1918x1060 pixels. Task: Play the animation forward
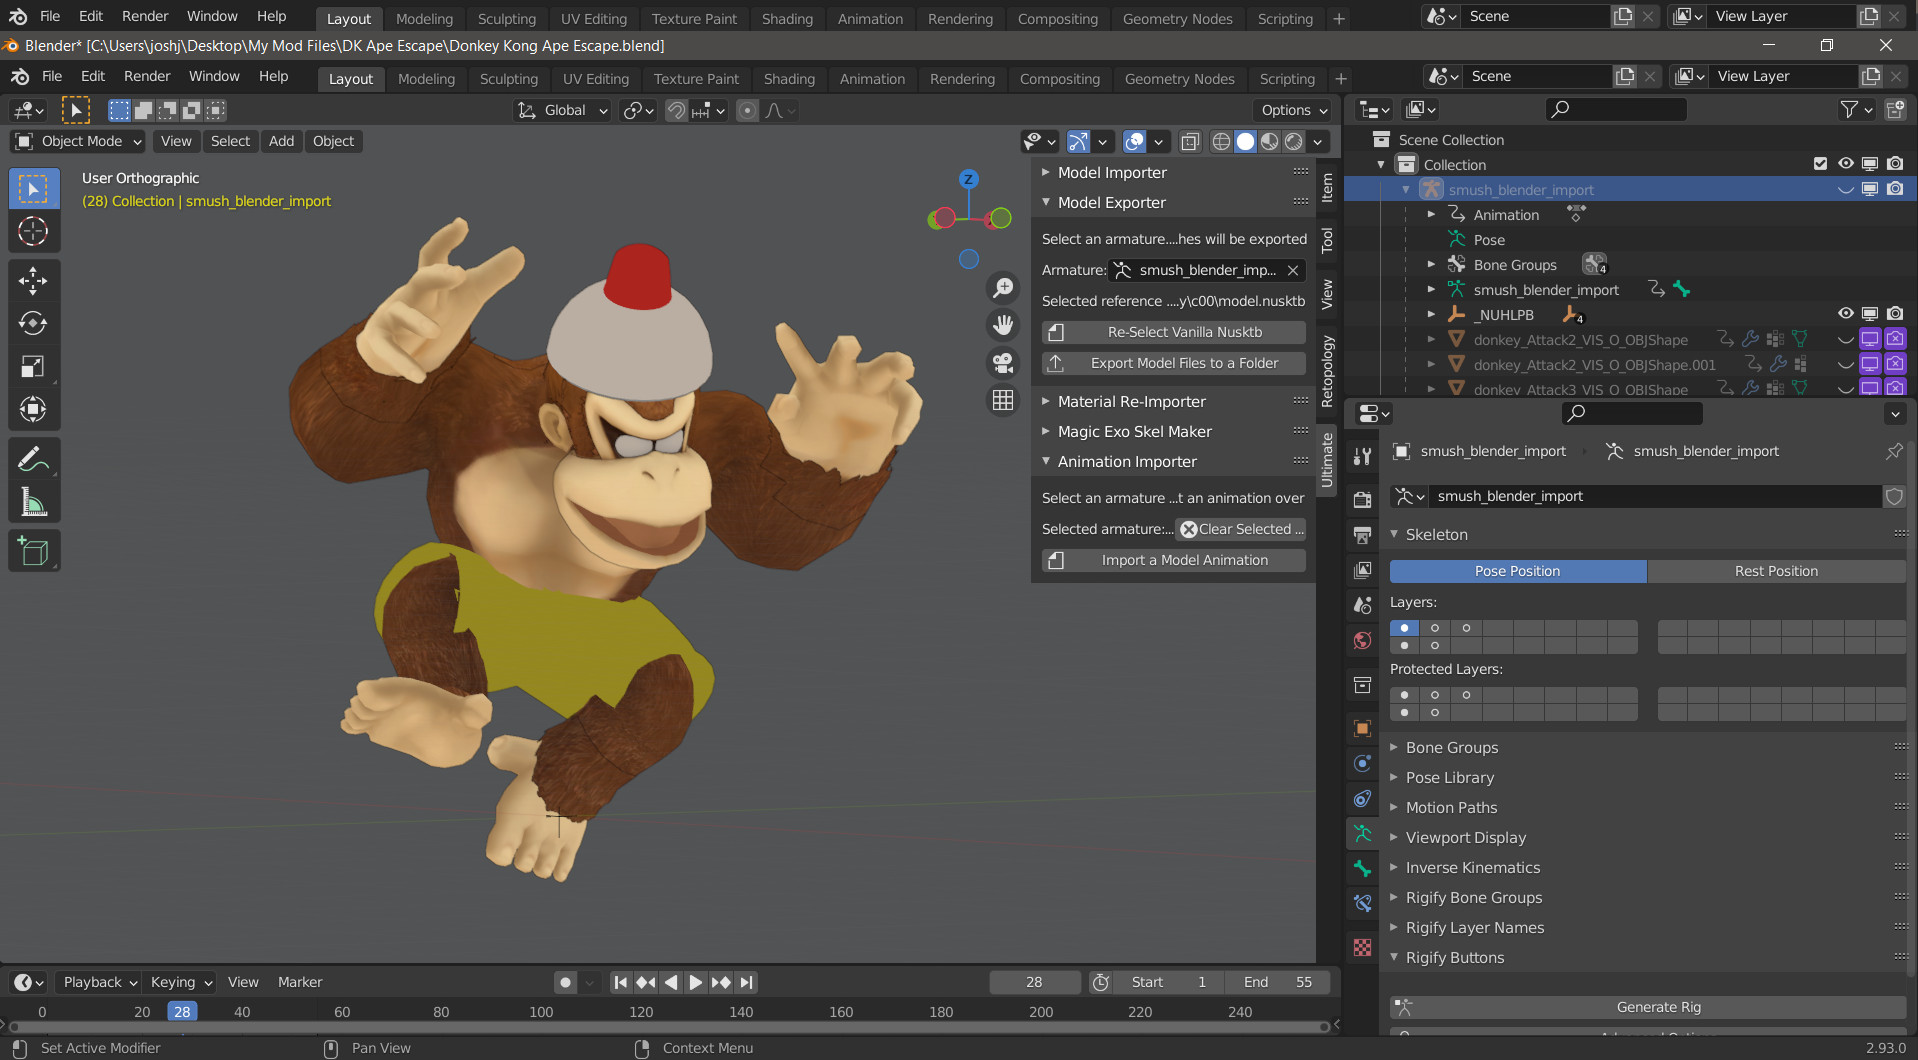[696, 982]
